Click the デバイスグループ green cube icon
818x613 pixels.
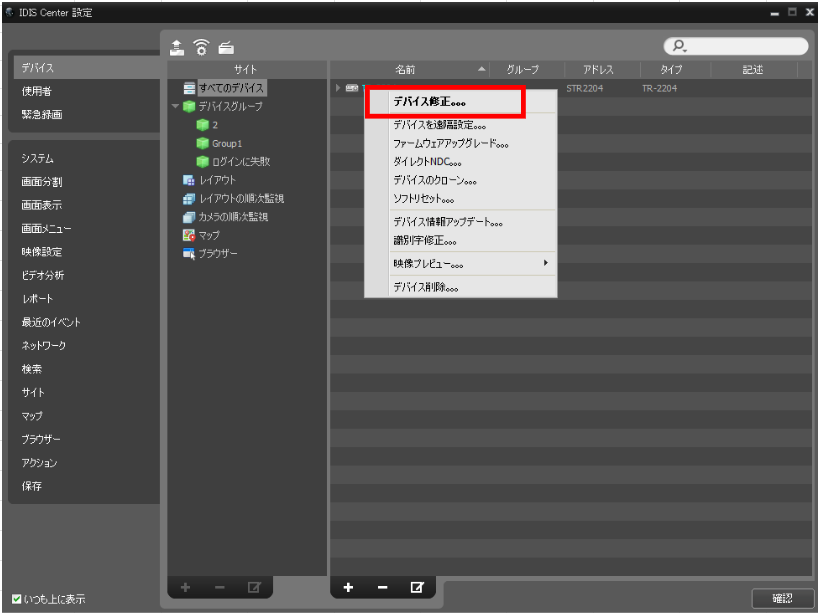[x=189, y=106]
